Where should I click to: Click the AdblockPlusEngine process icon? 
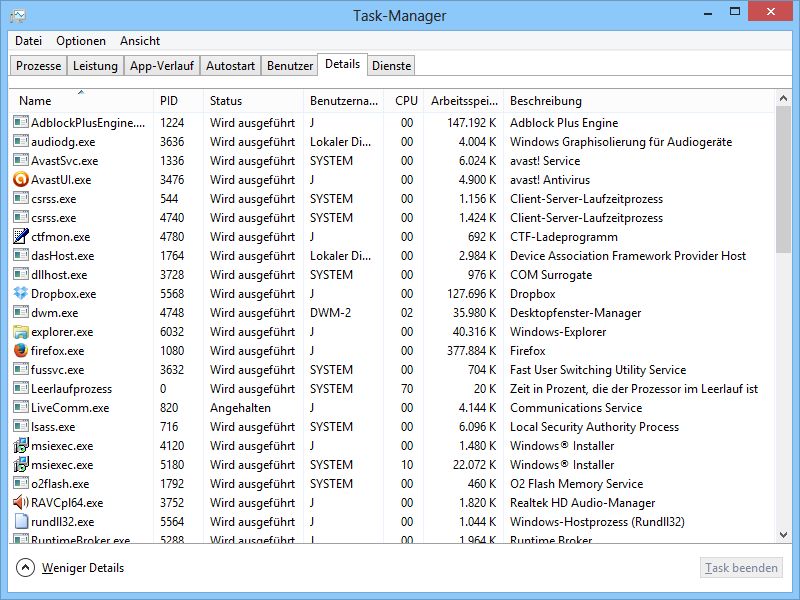point(20,122)
